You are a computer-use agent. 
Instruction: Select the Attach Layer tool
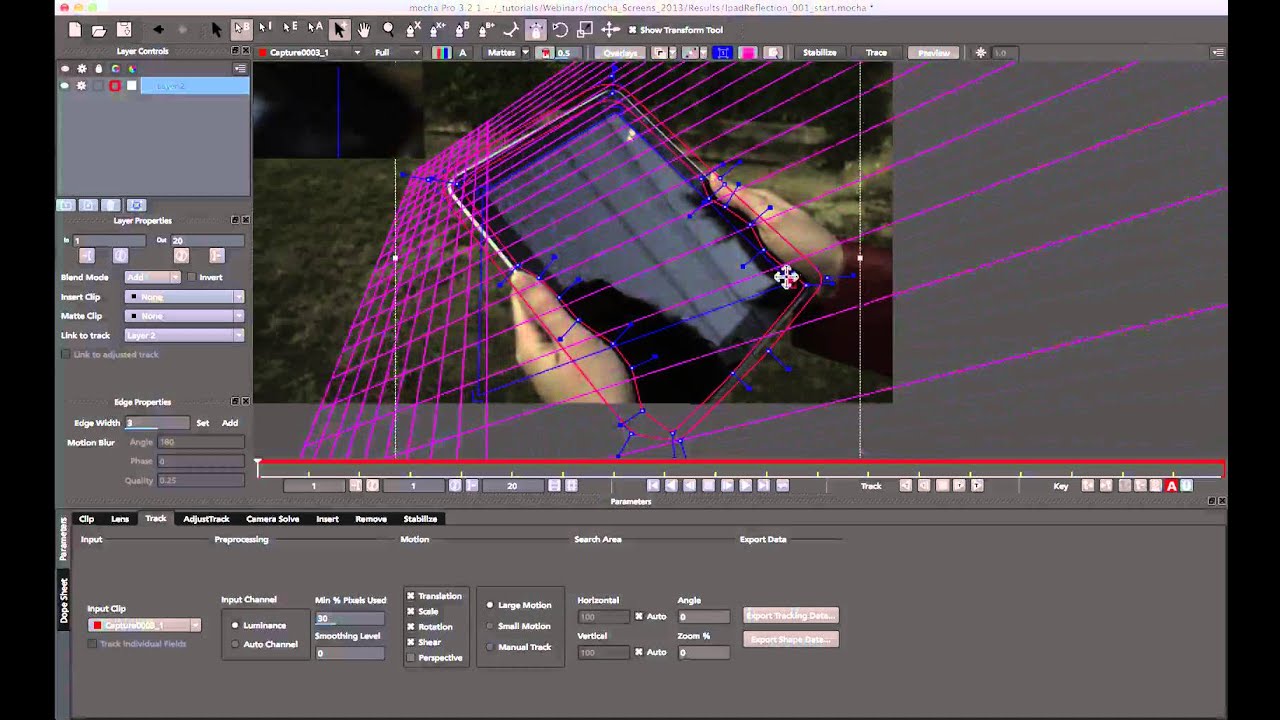click(511, 30)
